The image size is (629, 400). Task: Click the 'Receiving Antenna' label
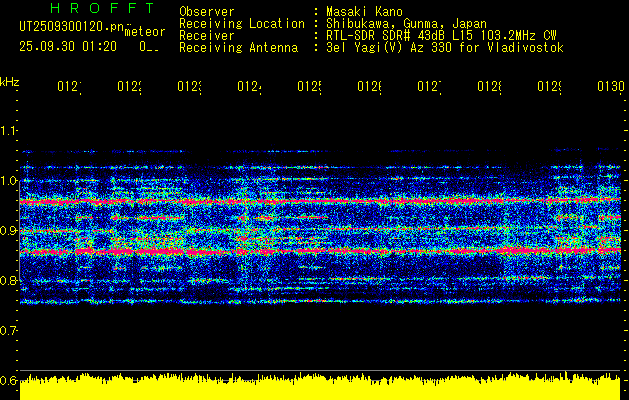click(238, 48)
